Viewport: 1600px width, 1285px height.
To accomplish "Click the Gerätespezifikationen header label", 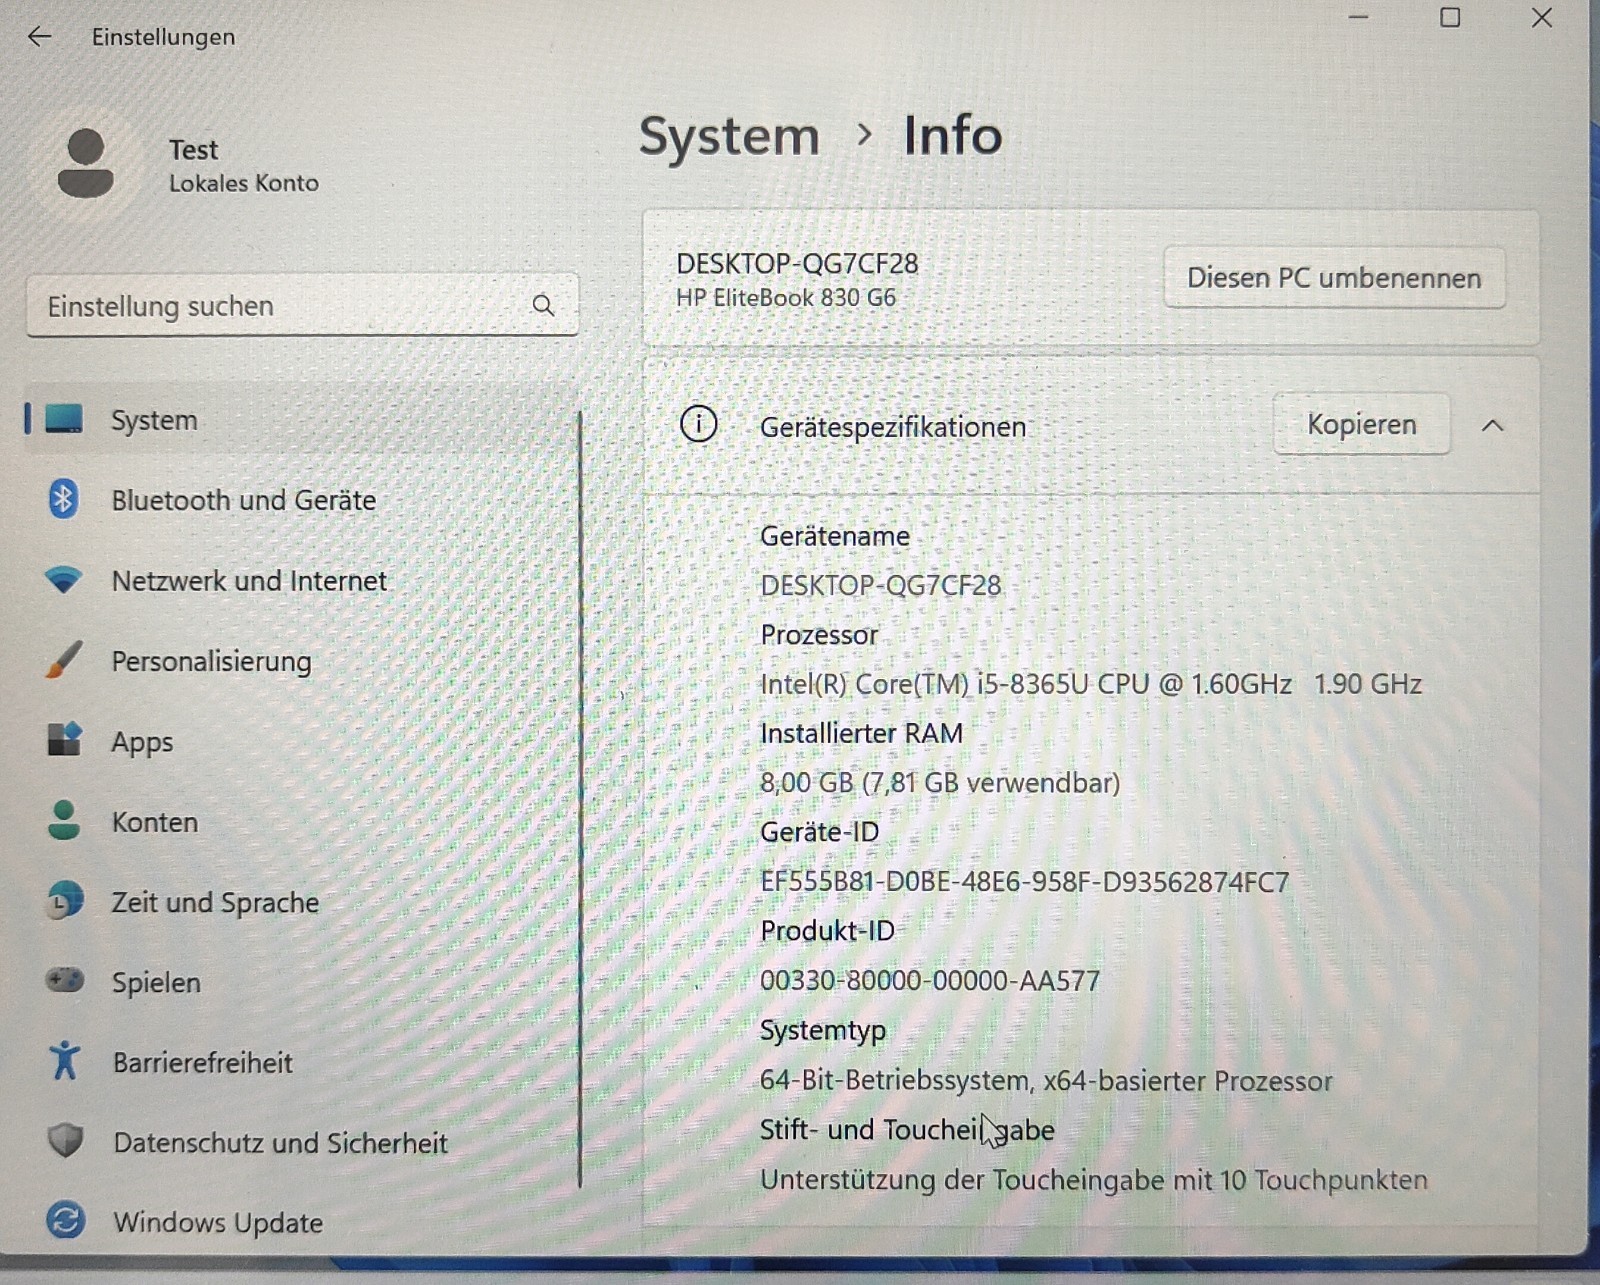I will click(893, 427).
